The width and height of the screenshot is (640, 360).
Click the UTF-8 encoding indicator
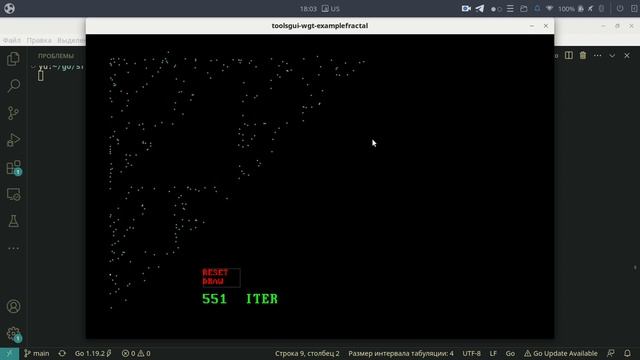pos(471,353)
